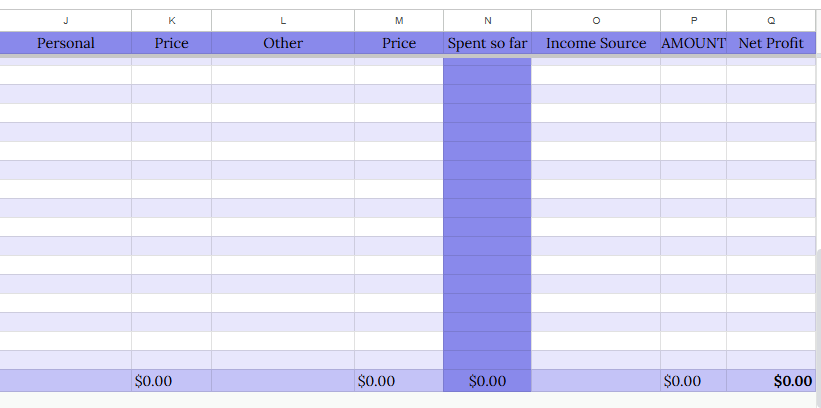
Task: Click column O header letter
Action: (x=596, y=20)
